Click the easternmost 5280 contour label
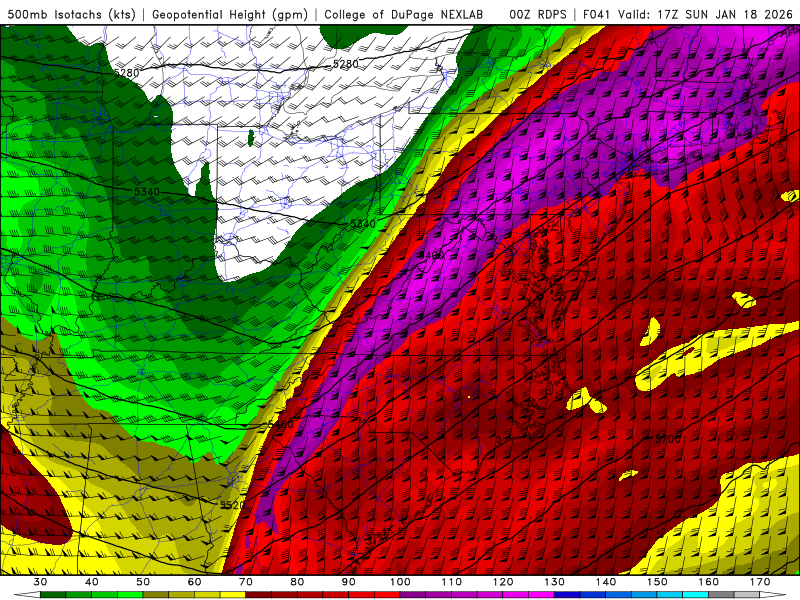Viewport: 800px width, 600px height. [345, 64]
